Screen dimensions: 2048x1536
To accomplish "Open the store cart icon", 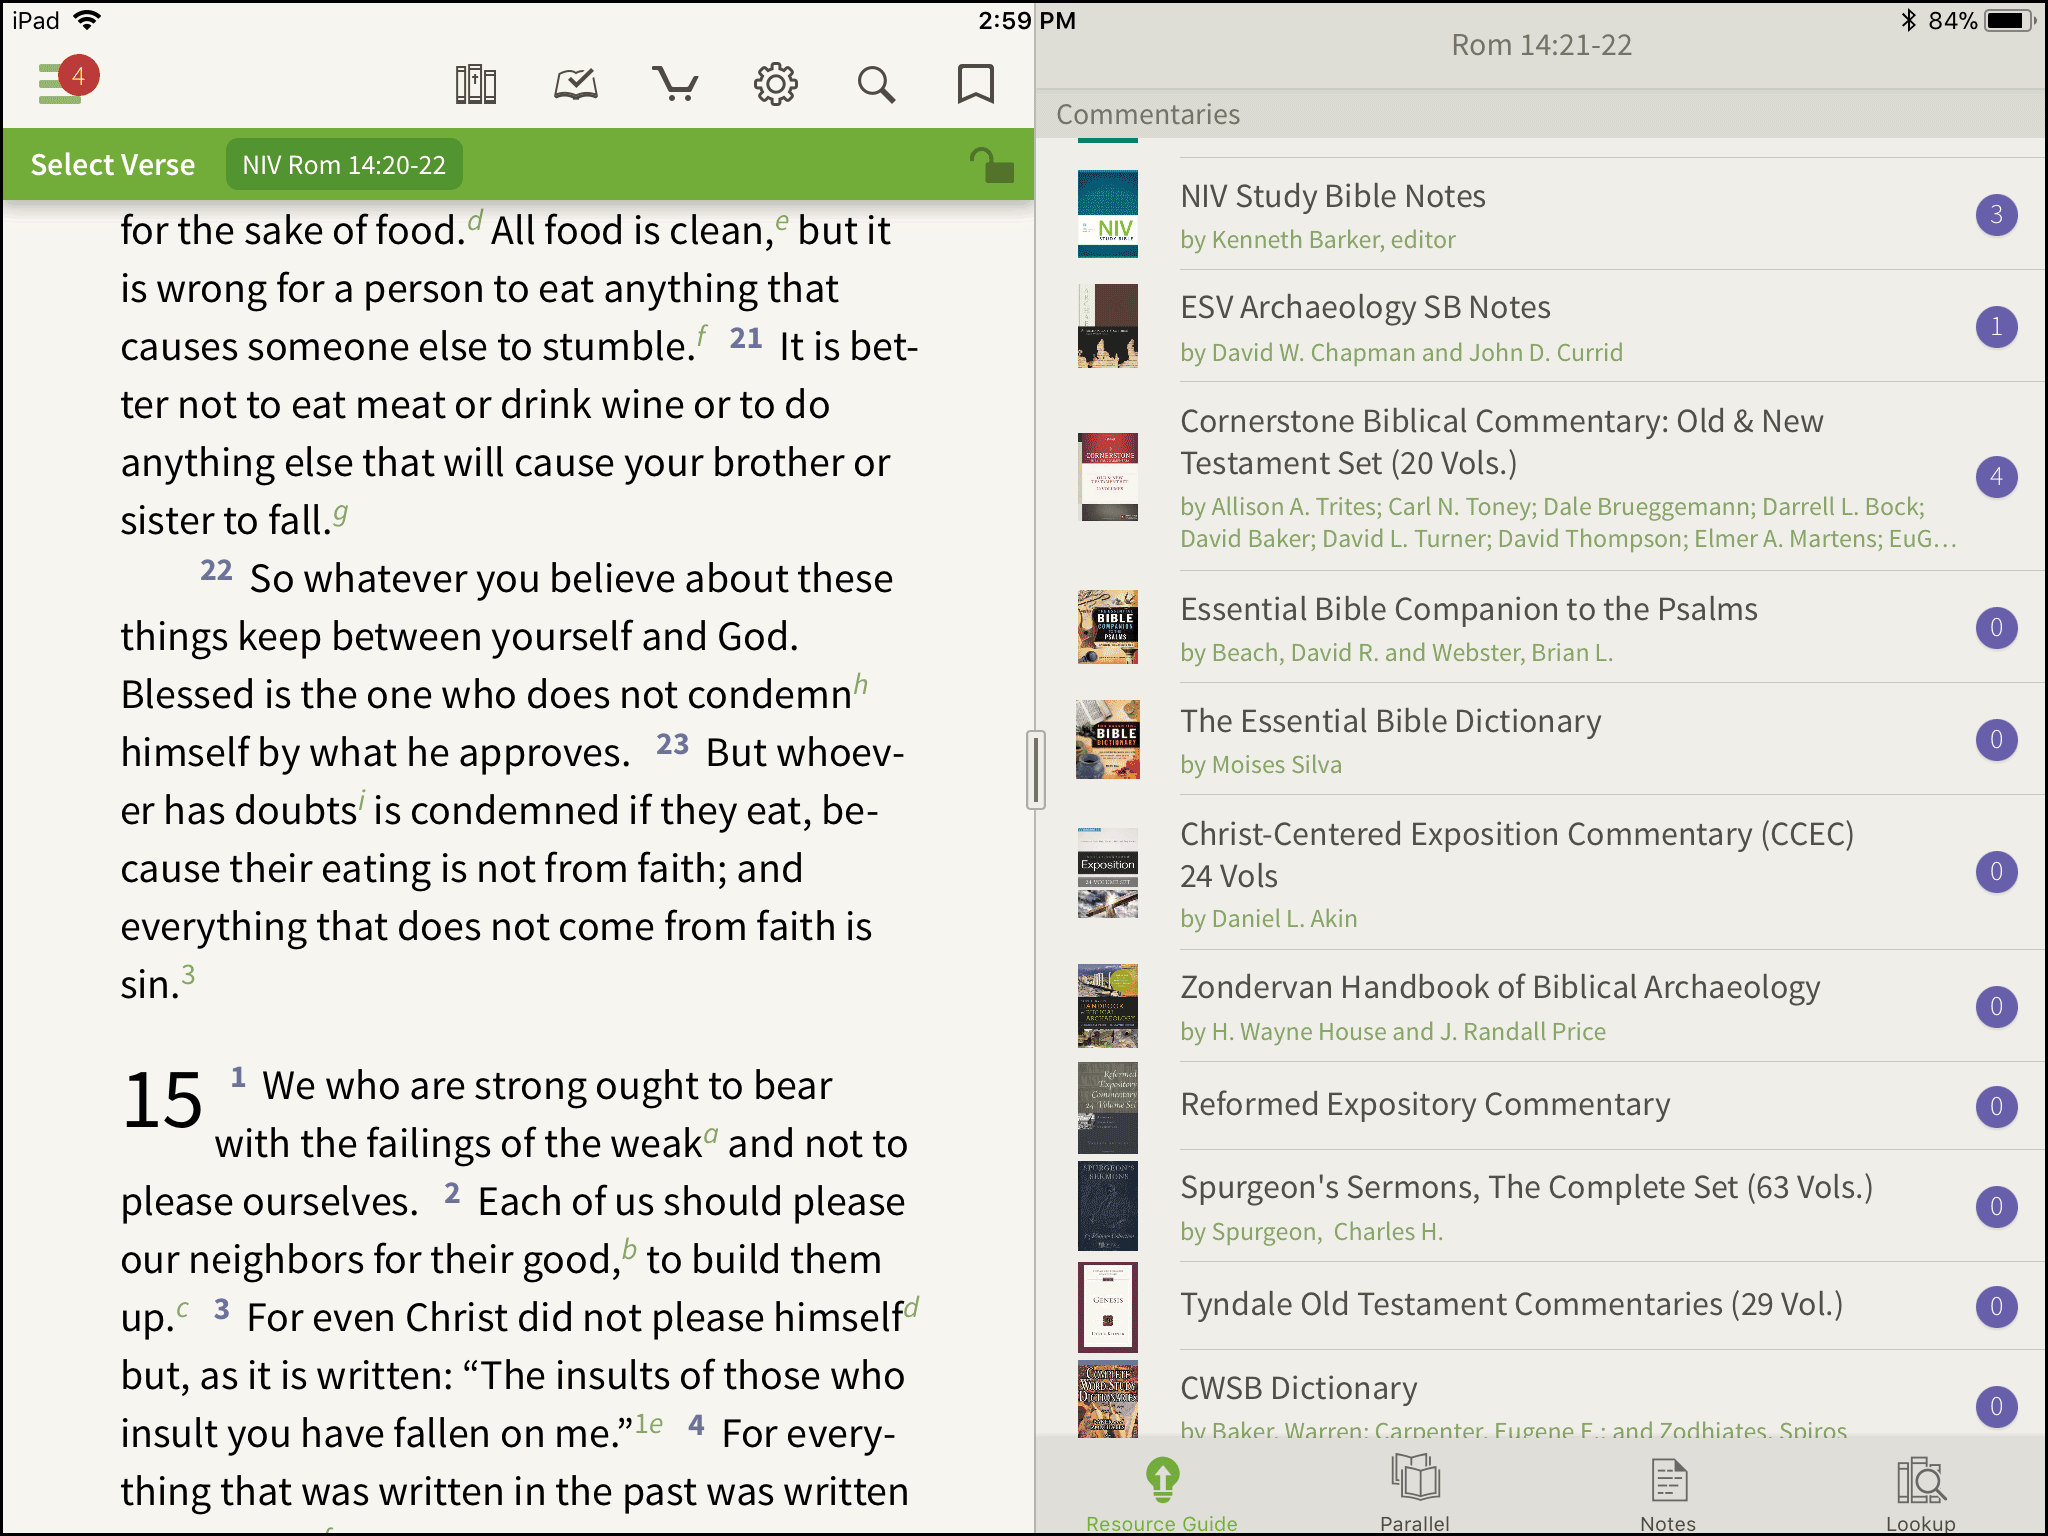I will 676,85.
